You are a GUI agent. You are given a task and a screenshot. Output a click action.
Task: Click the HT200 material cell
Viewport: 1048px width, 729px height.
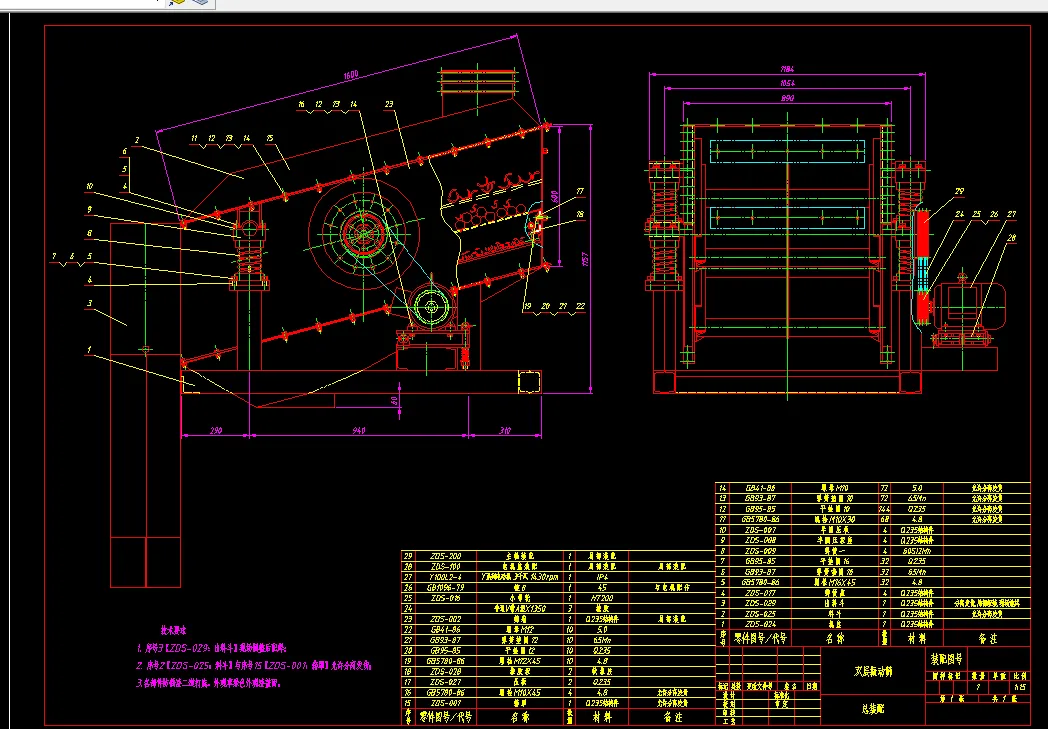[x=602, y=598]
